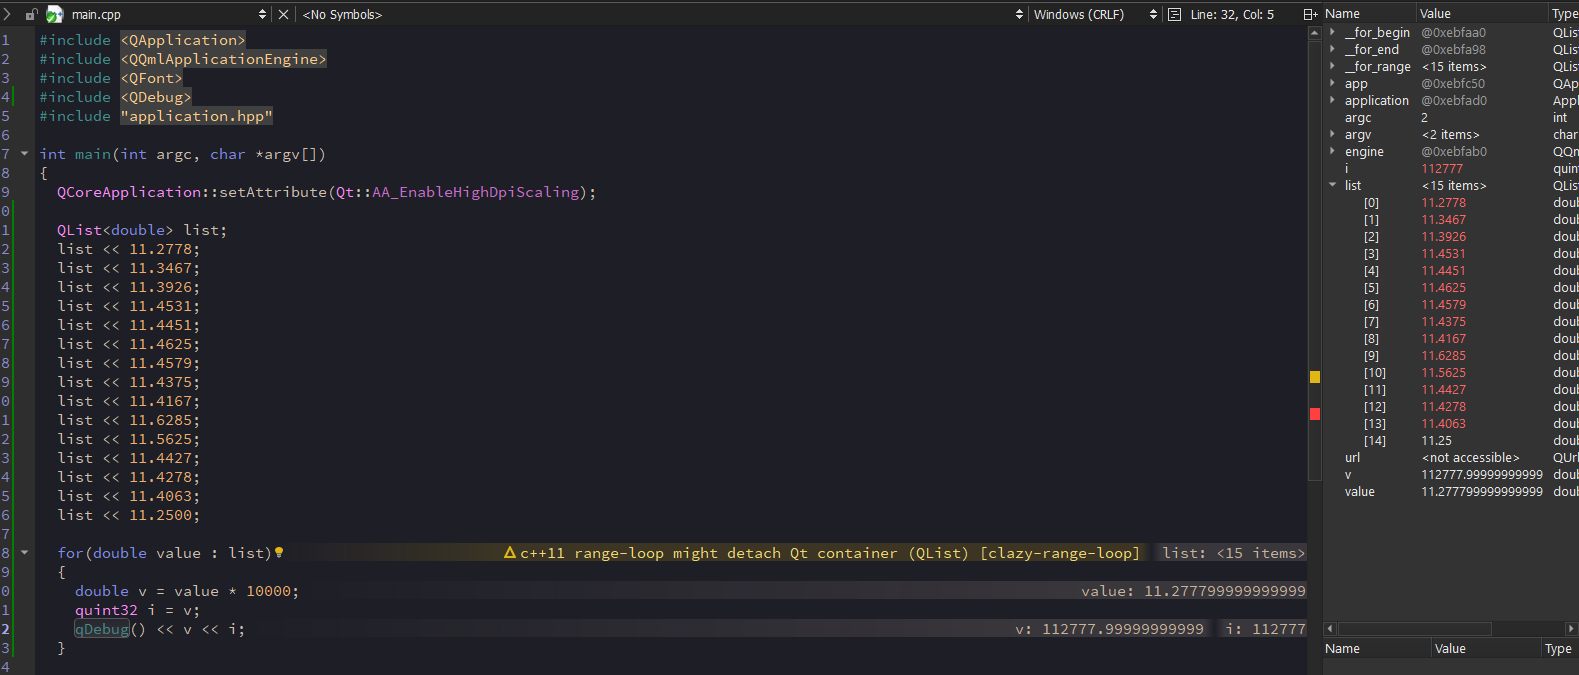1579x675 pixels.
Task: Expand the __for_range variable
Action: coord(1332,66)
